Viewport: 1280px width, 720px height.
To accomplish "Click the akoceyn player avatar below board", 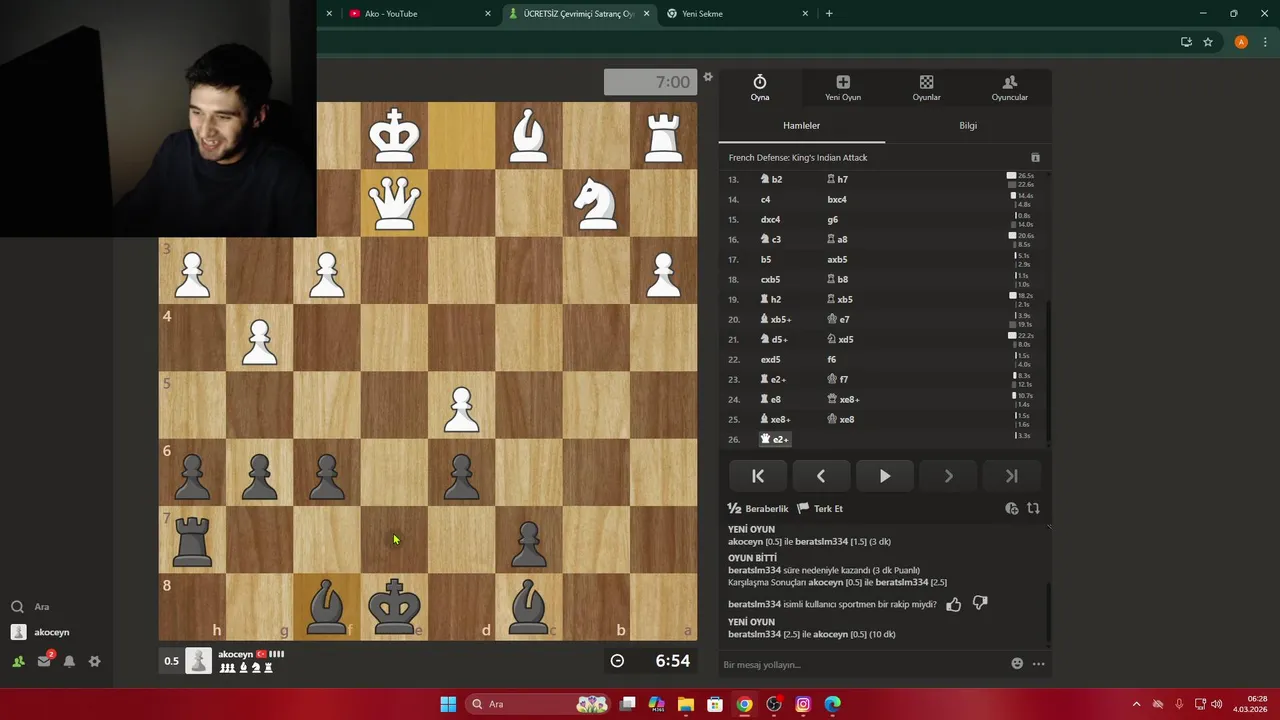I will tap(199, 661).
